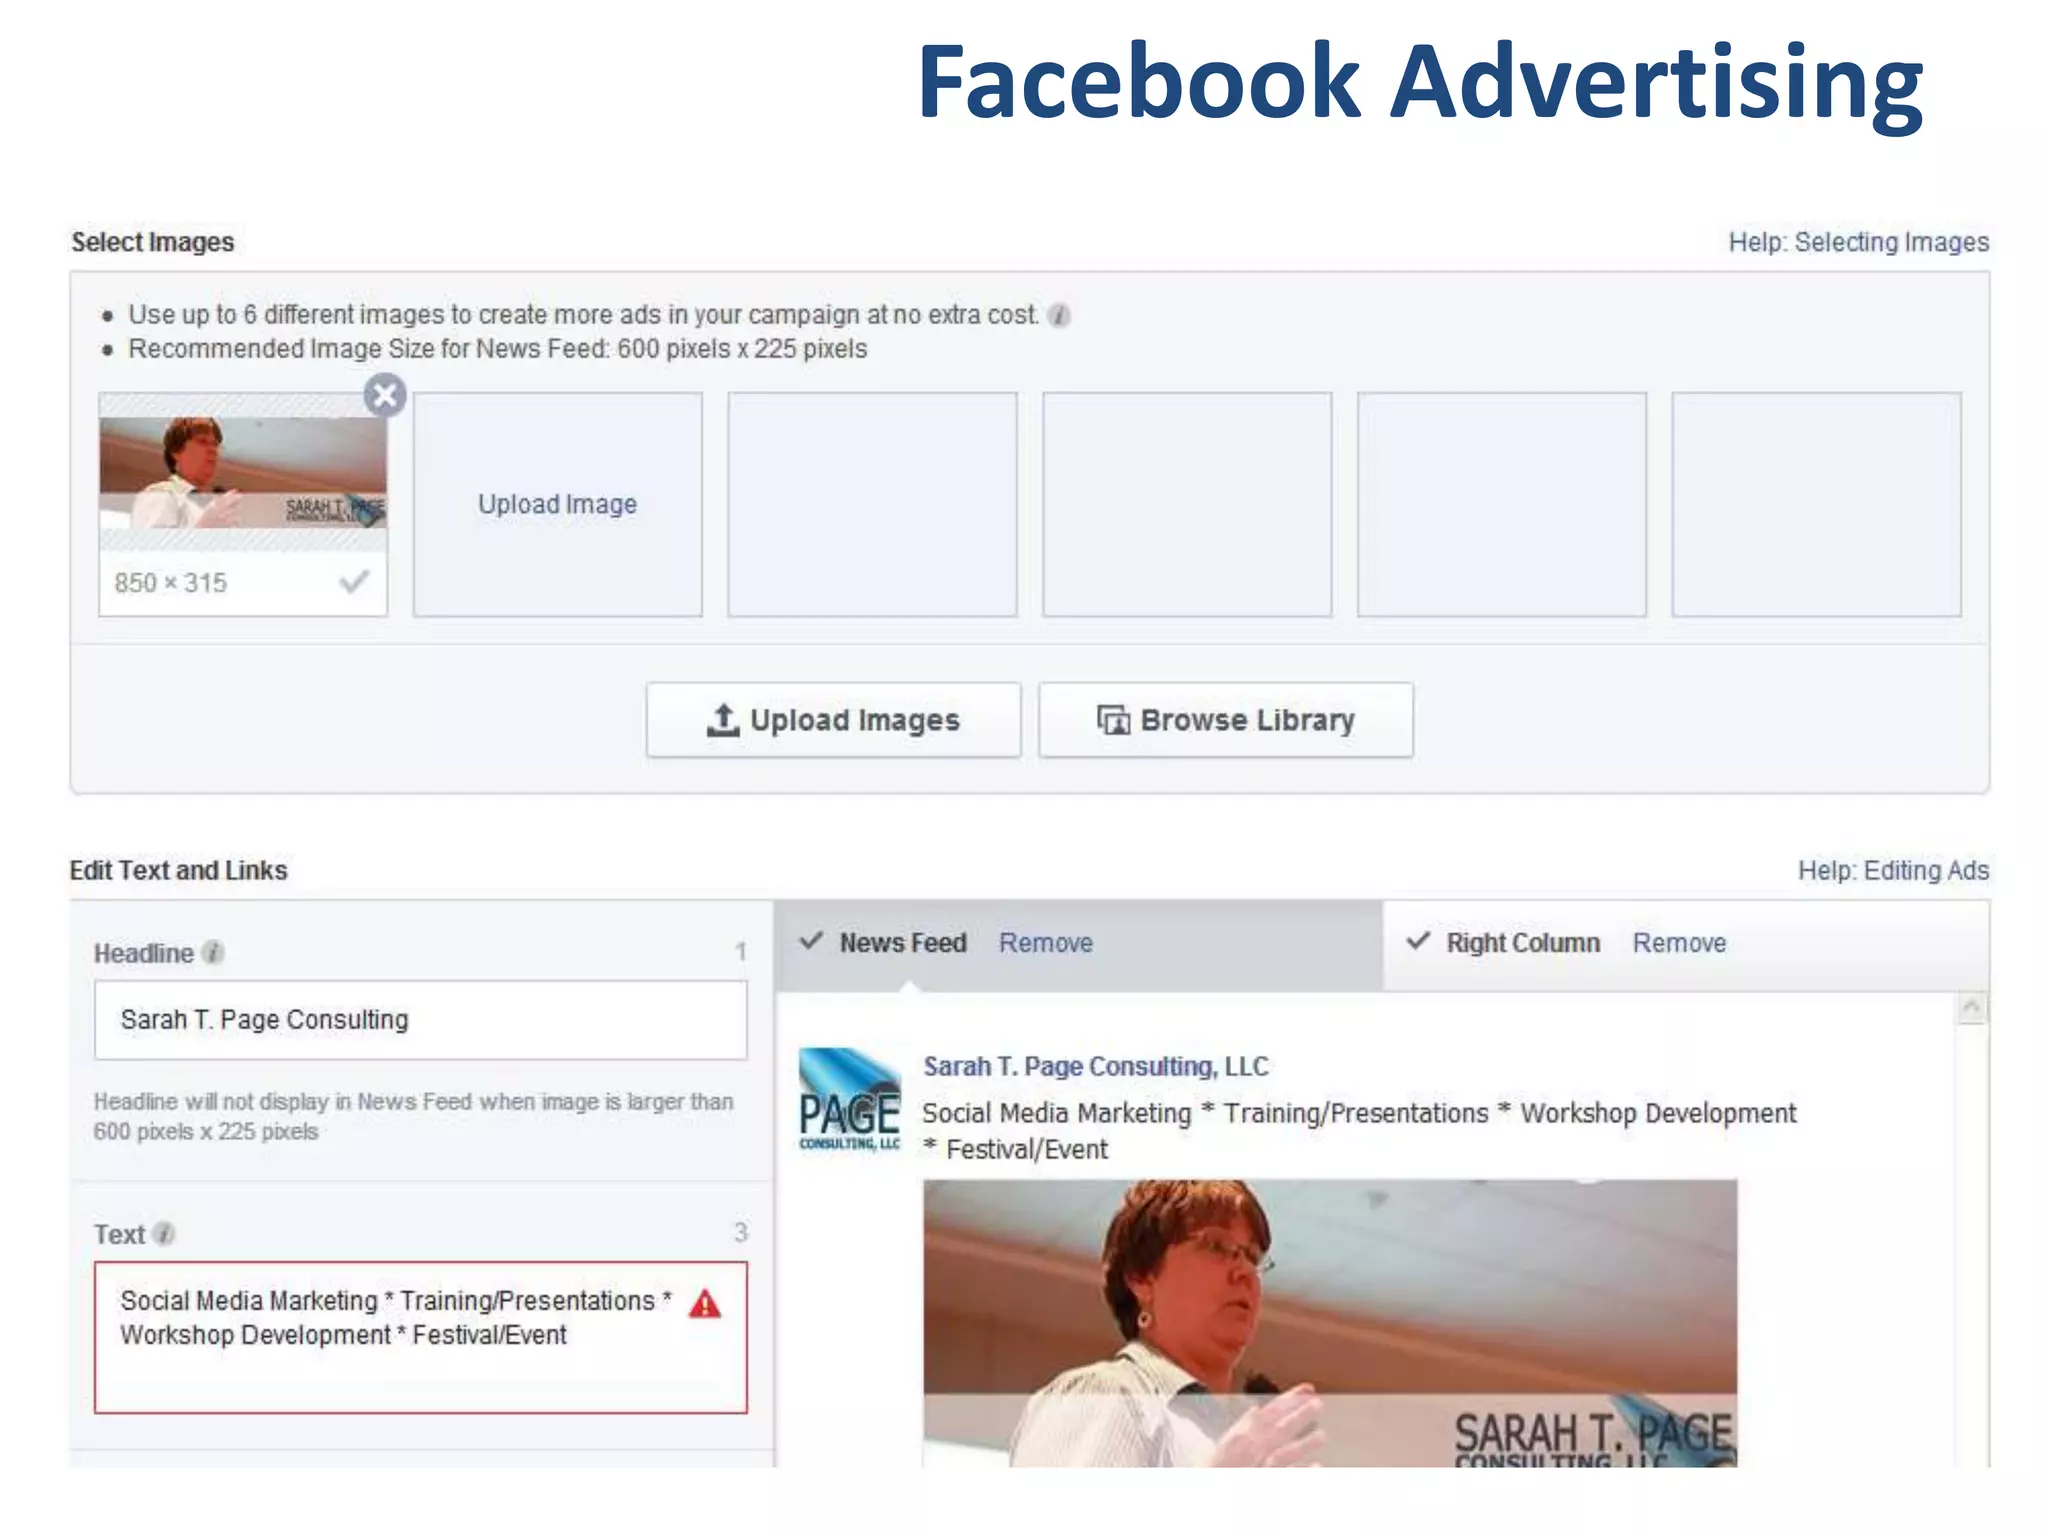Click the Headline input field

tap(421, 1019)
